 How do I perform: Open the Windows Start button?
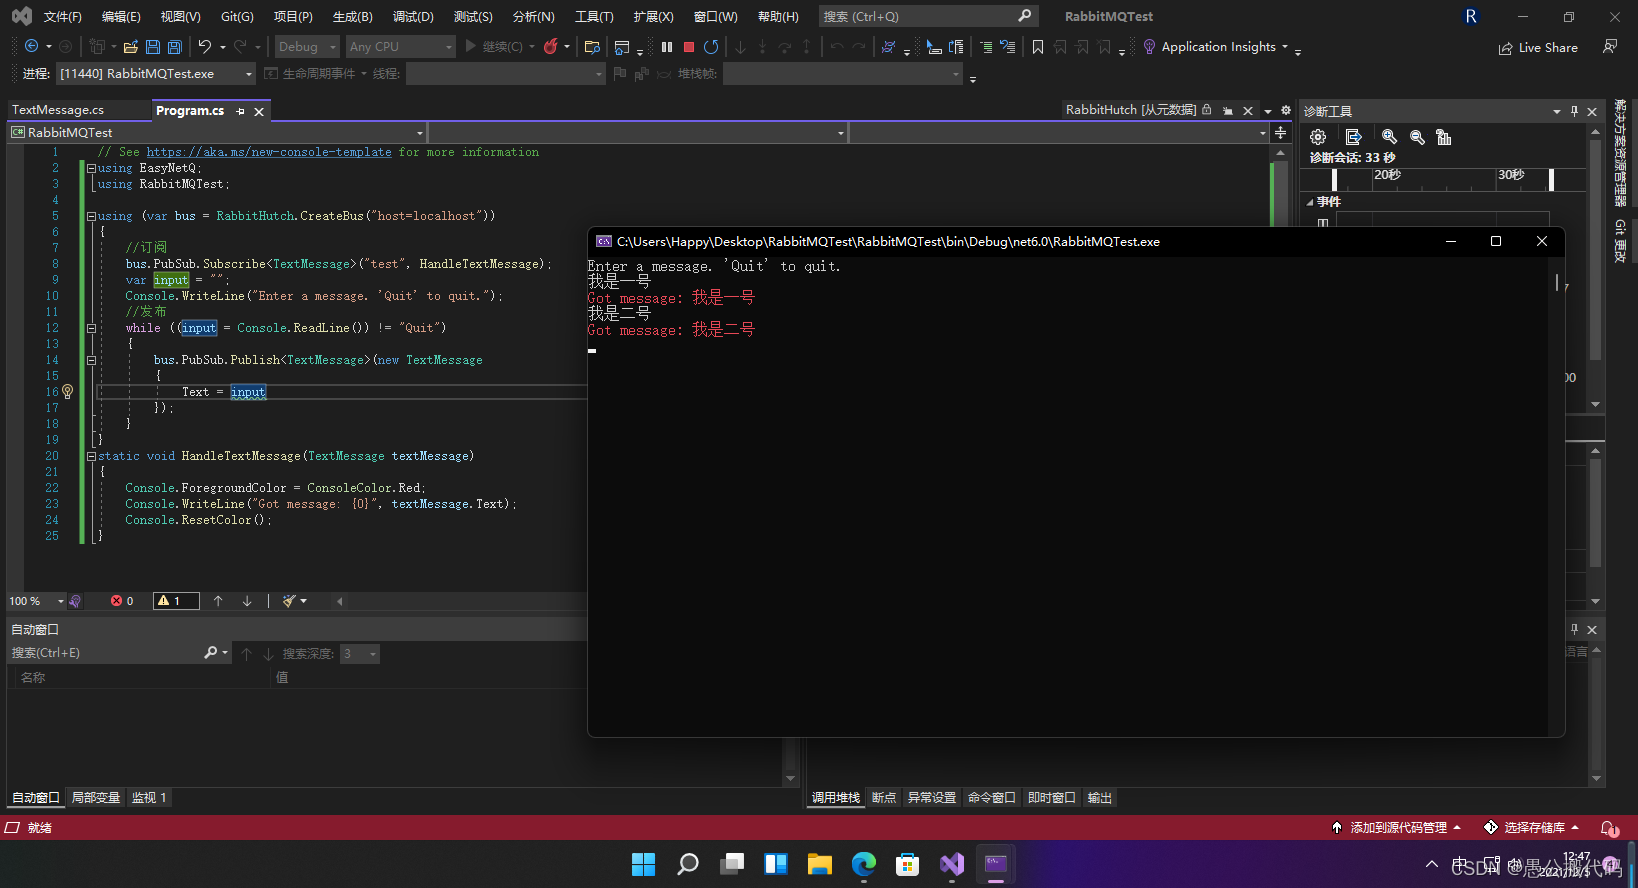644,864
